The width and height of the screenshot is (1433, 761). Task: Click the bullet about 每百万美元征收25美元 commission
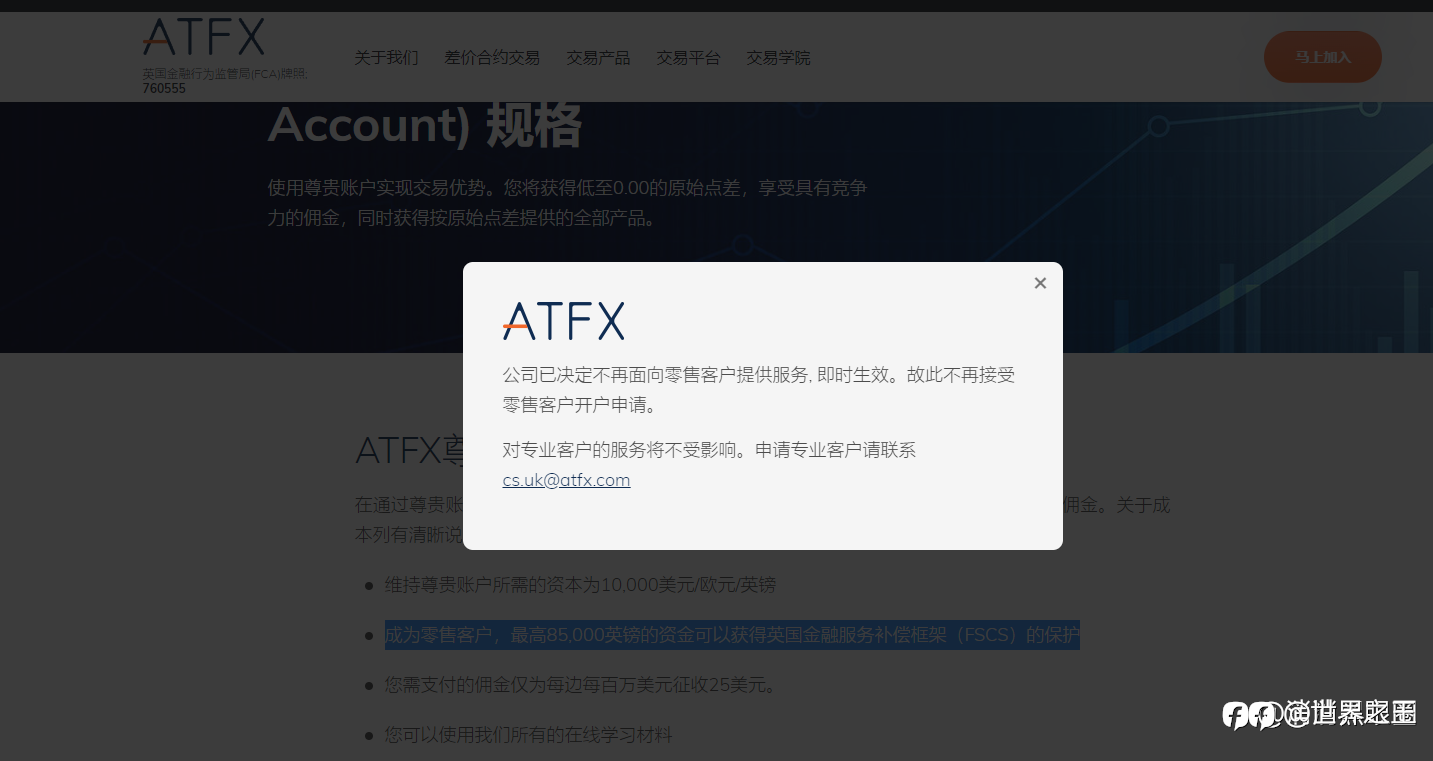[581, 685]
